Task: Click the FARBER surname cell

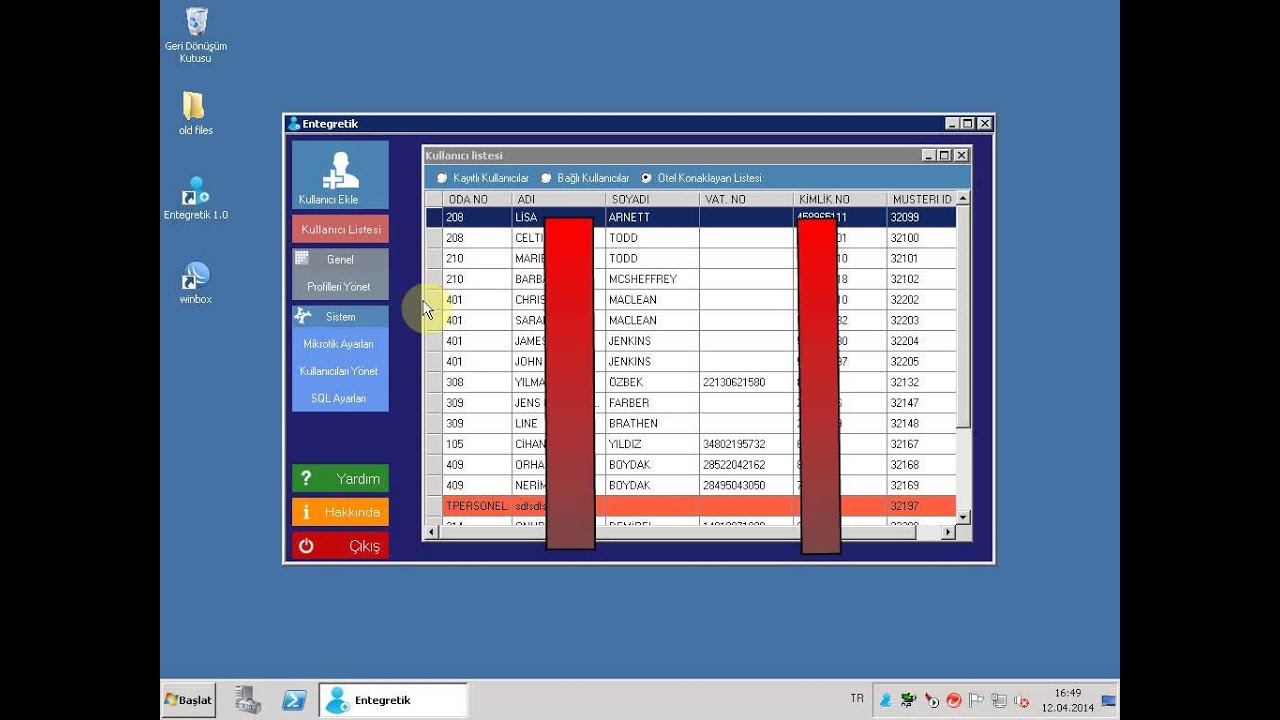Action: pyautogui.click(x=652, y=403)
